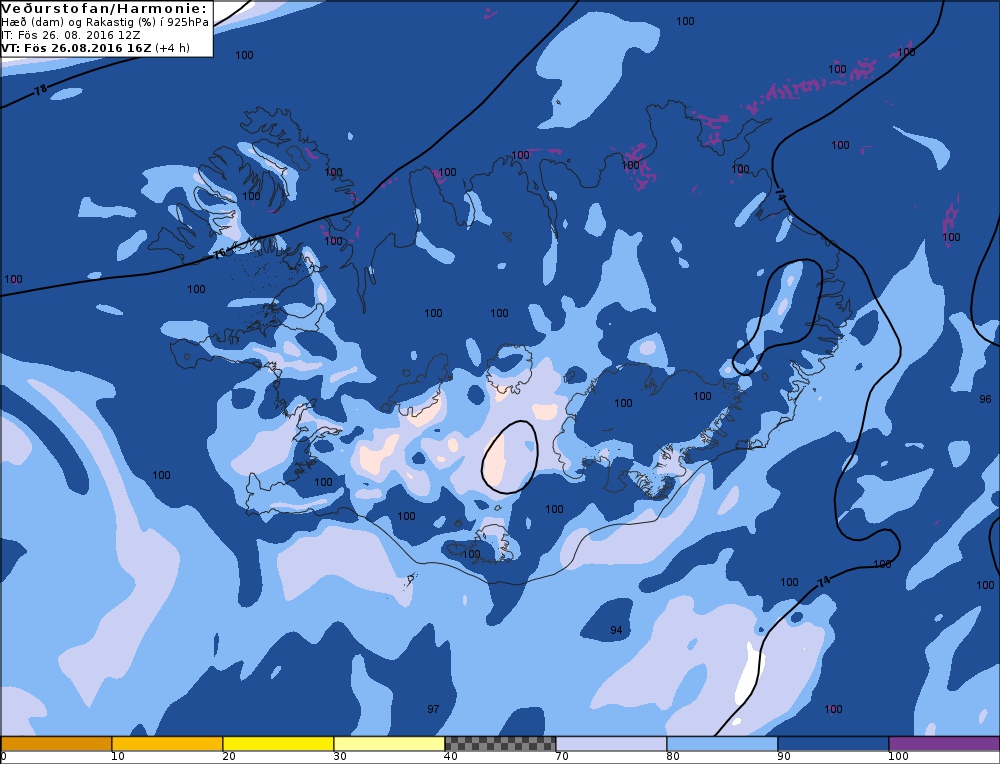The height and width of the screenshot is (764, 1000).
Task: Click the humidity value '96' on the map
Action: (x=985, y=399)
